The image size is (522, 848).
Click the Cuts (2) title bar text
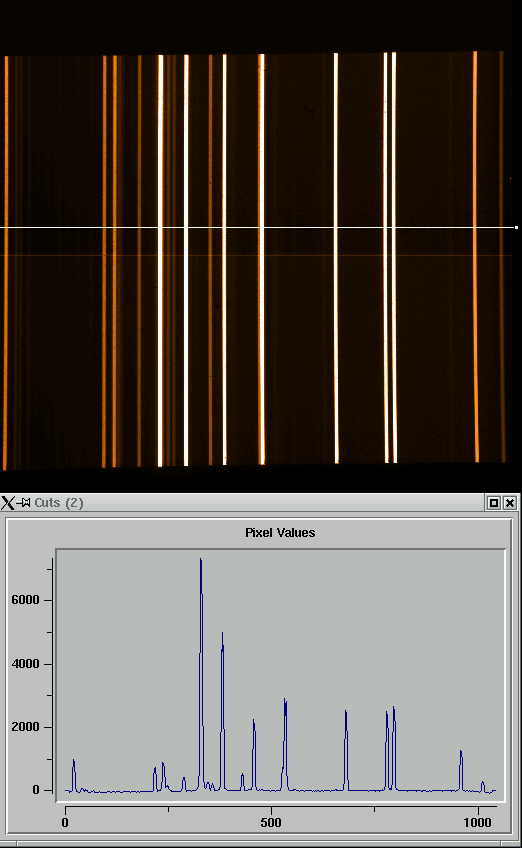59,503
